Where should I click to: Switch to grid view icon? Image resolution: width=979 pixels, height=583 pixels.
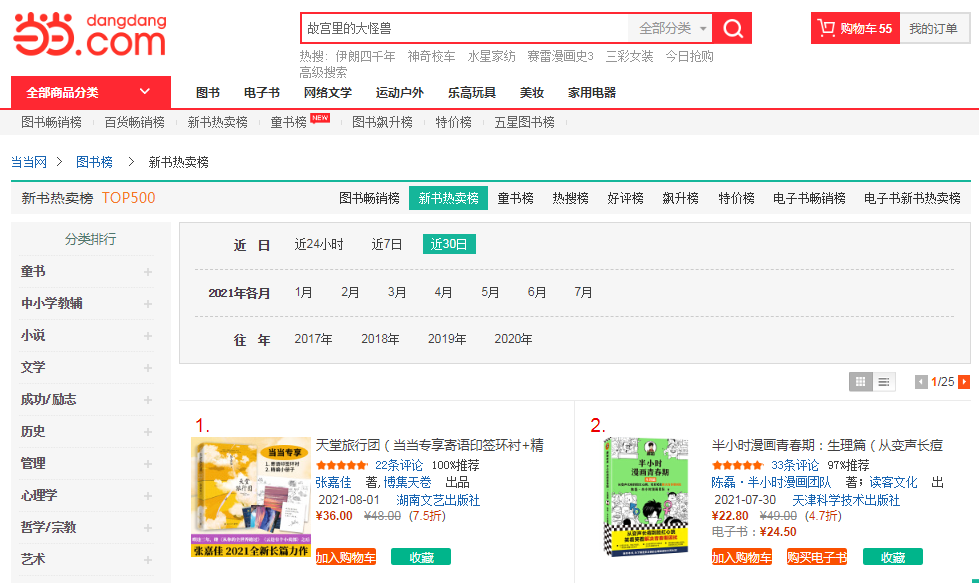coord(860,381)
